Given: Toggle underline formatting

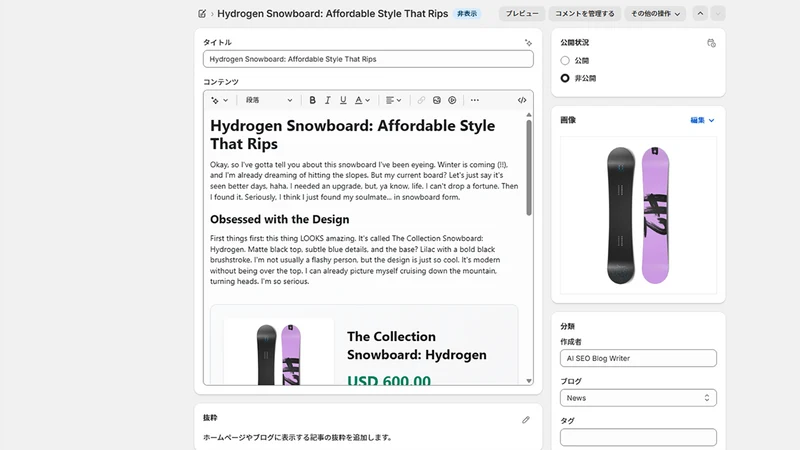Looking at the screenshot, I should (343, 101).
